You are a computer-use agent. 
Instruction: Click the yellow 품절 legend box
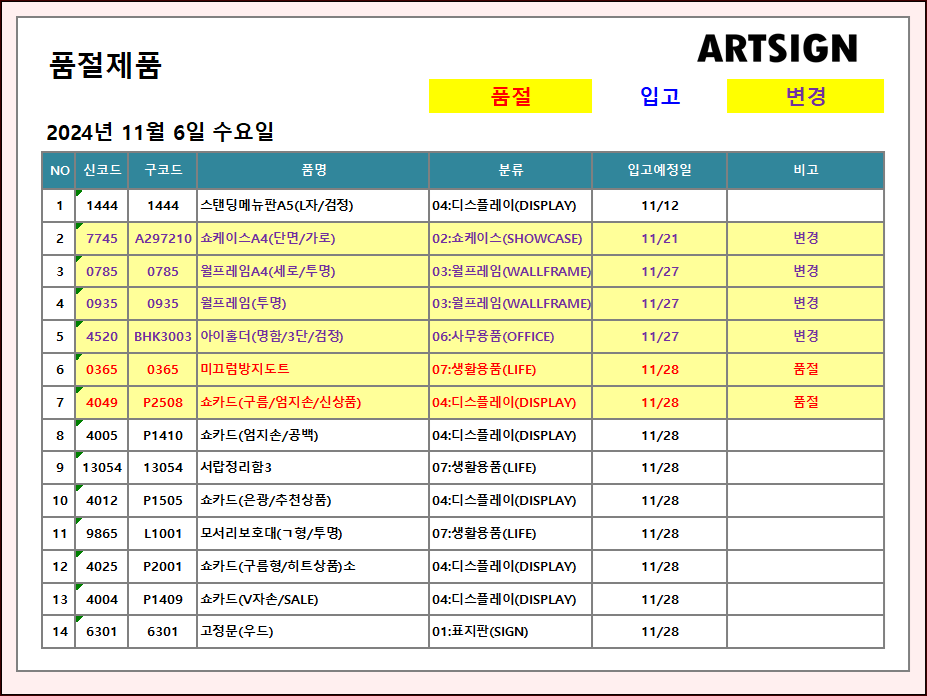510,96
